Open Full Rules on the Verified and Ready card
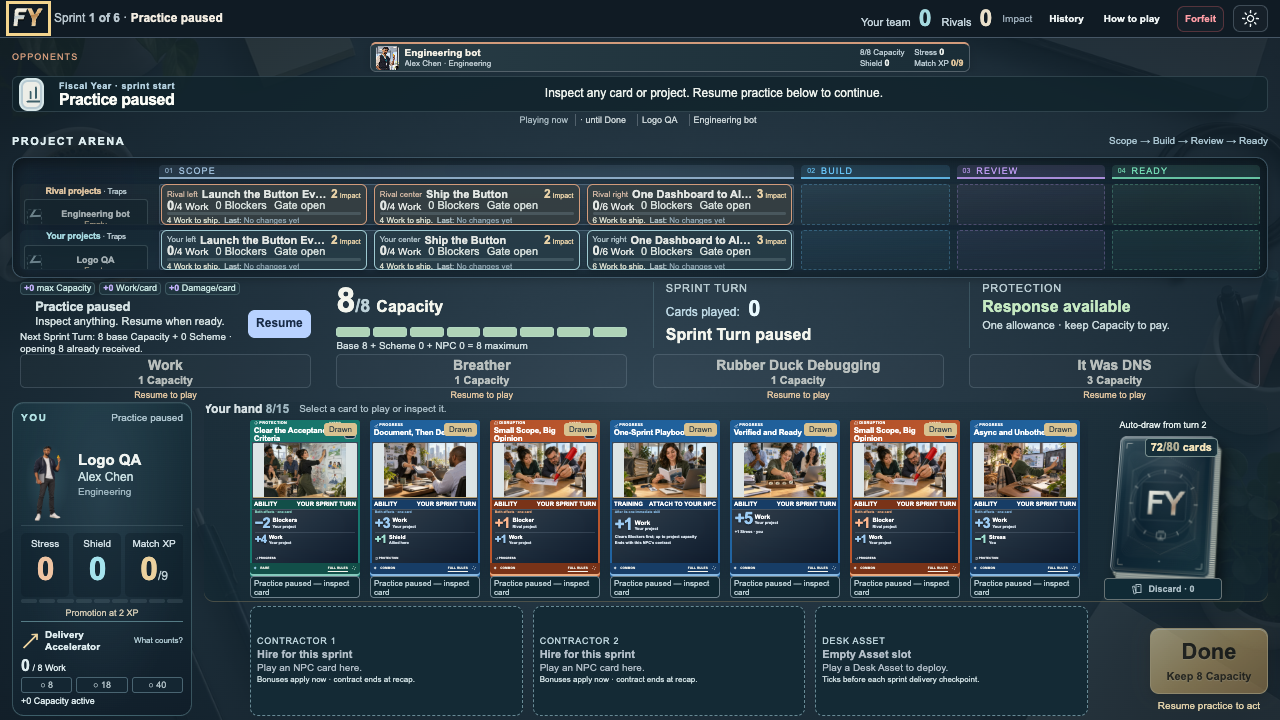 (x=821, y=567)
